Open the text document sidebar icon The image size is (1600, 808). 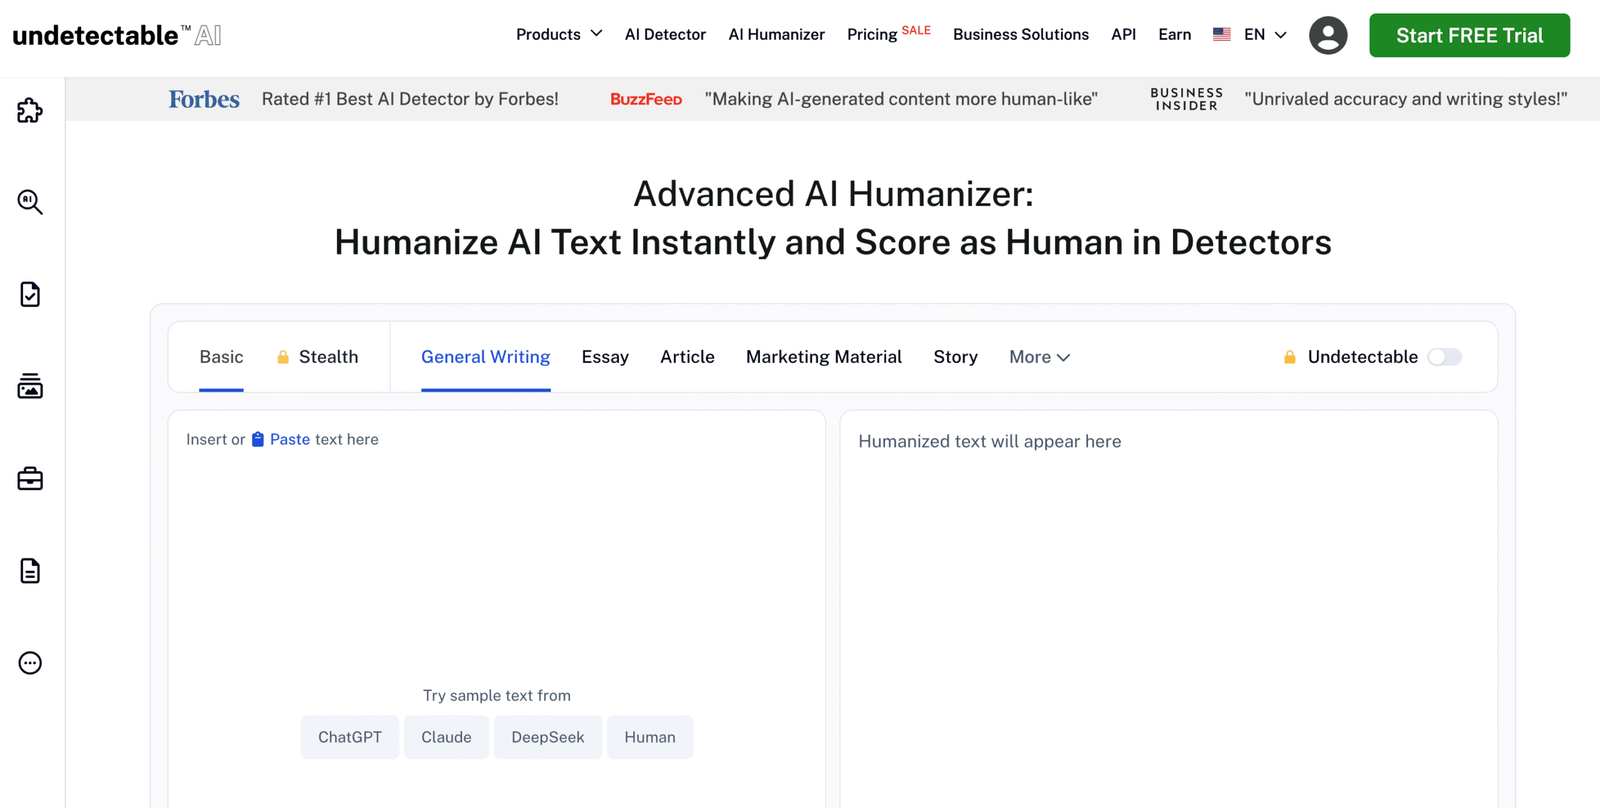30,571
